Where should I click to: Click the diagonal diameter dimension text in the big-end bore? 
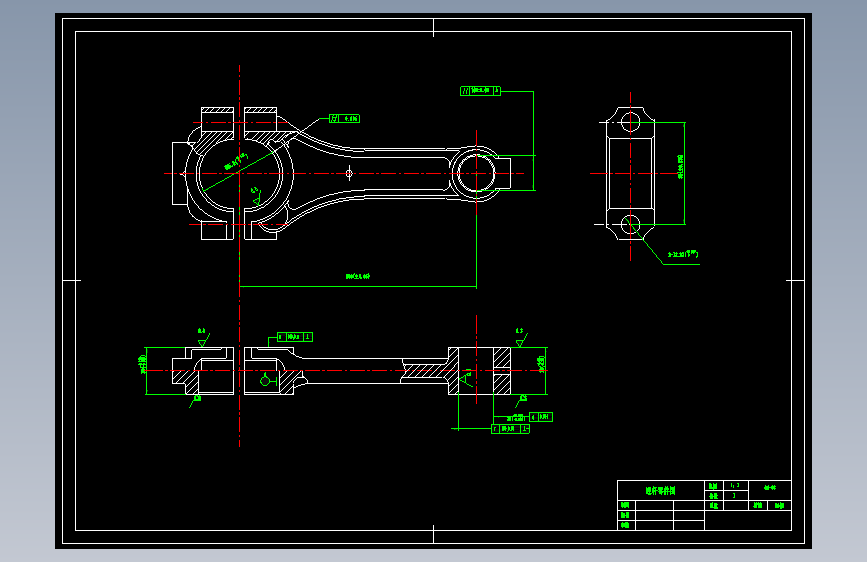click(236, 162)
